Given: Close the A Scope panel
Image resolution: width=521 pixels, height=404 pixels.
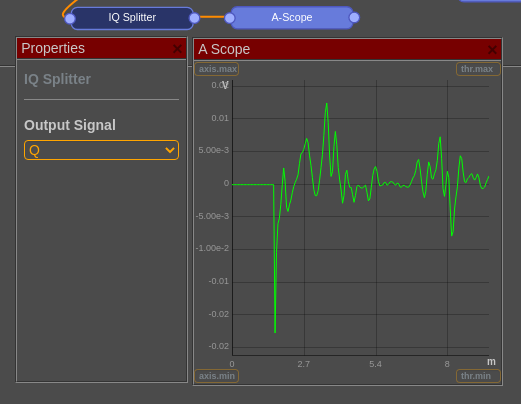Looking at the screenshot, I should [492, 50].
